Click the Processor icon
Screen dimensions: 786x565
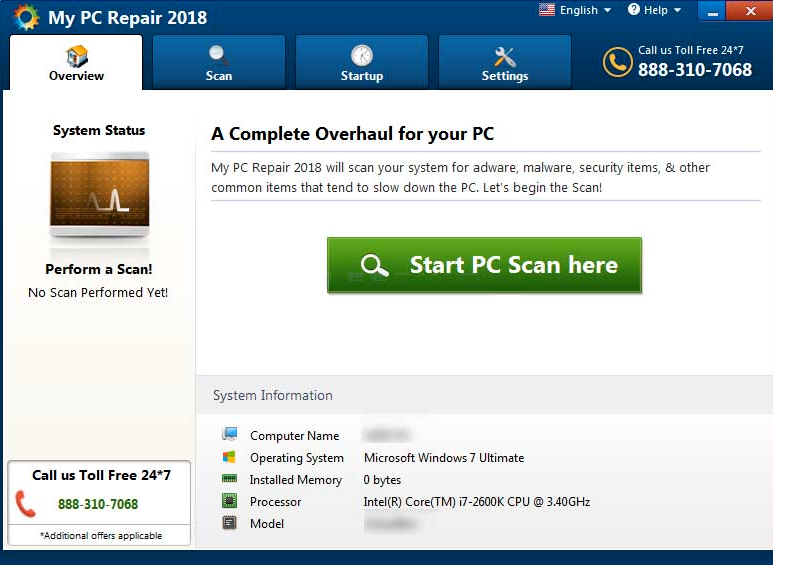coord(230,501)
